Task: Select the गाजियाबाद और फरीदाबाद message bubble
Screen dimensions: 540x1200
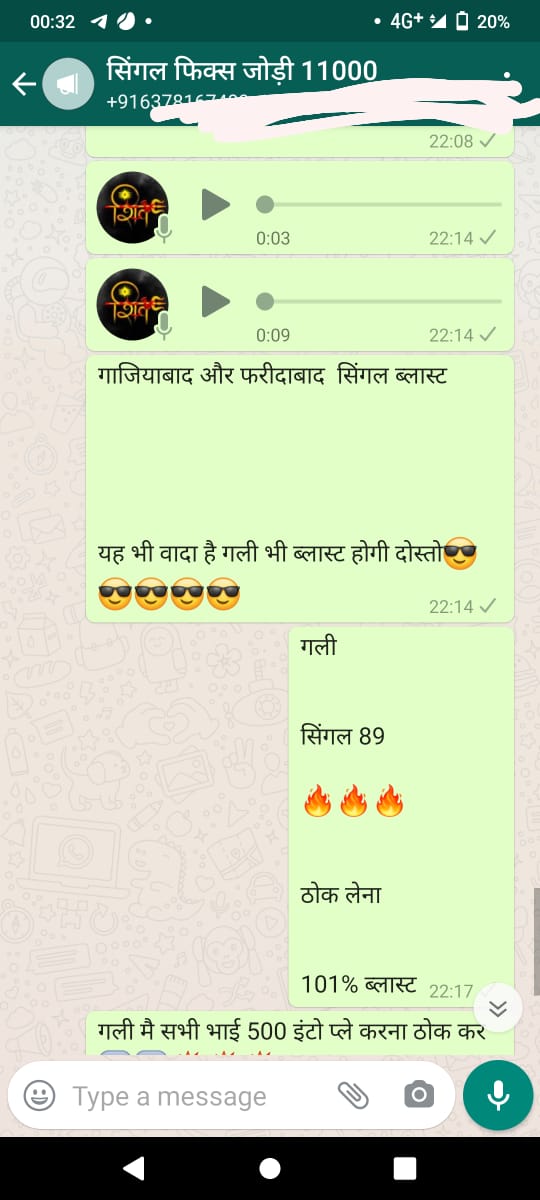Action: coord(300,488)
